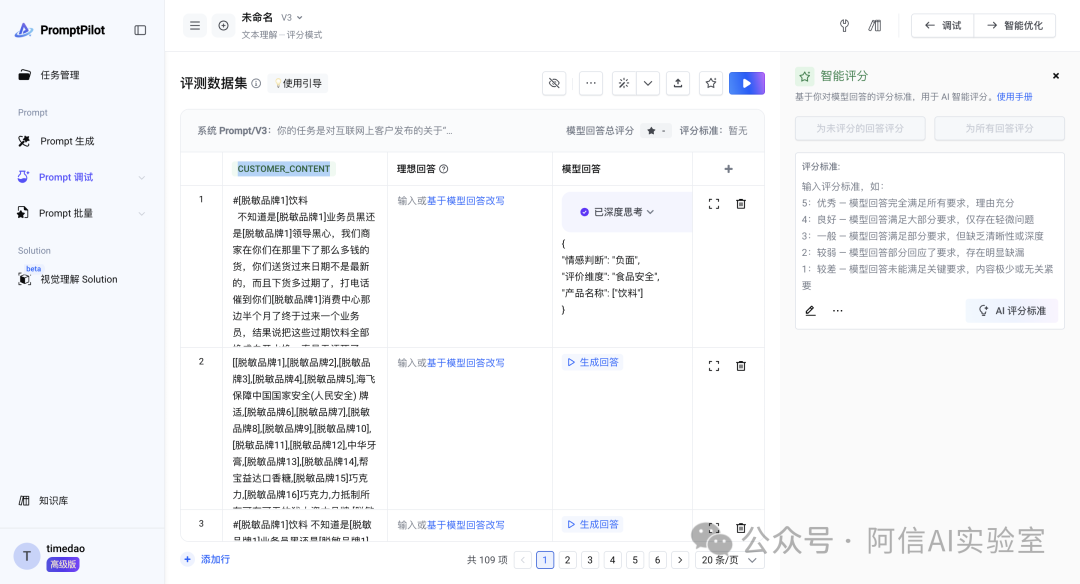Click the blue run play button
Viewport: 1080px width, 584px height.
pos(747,83)
